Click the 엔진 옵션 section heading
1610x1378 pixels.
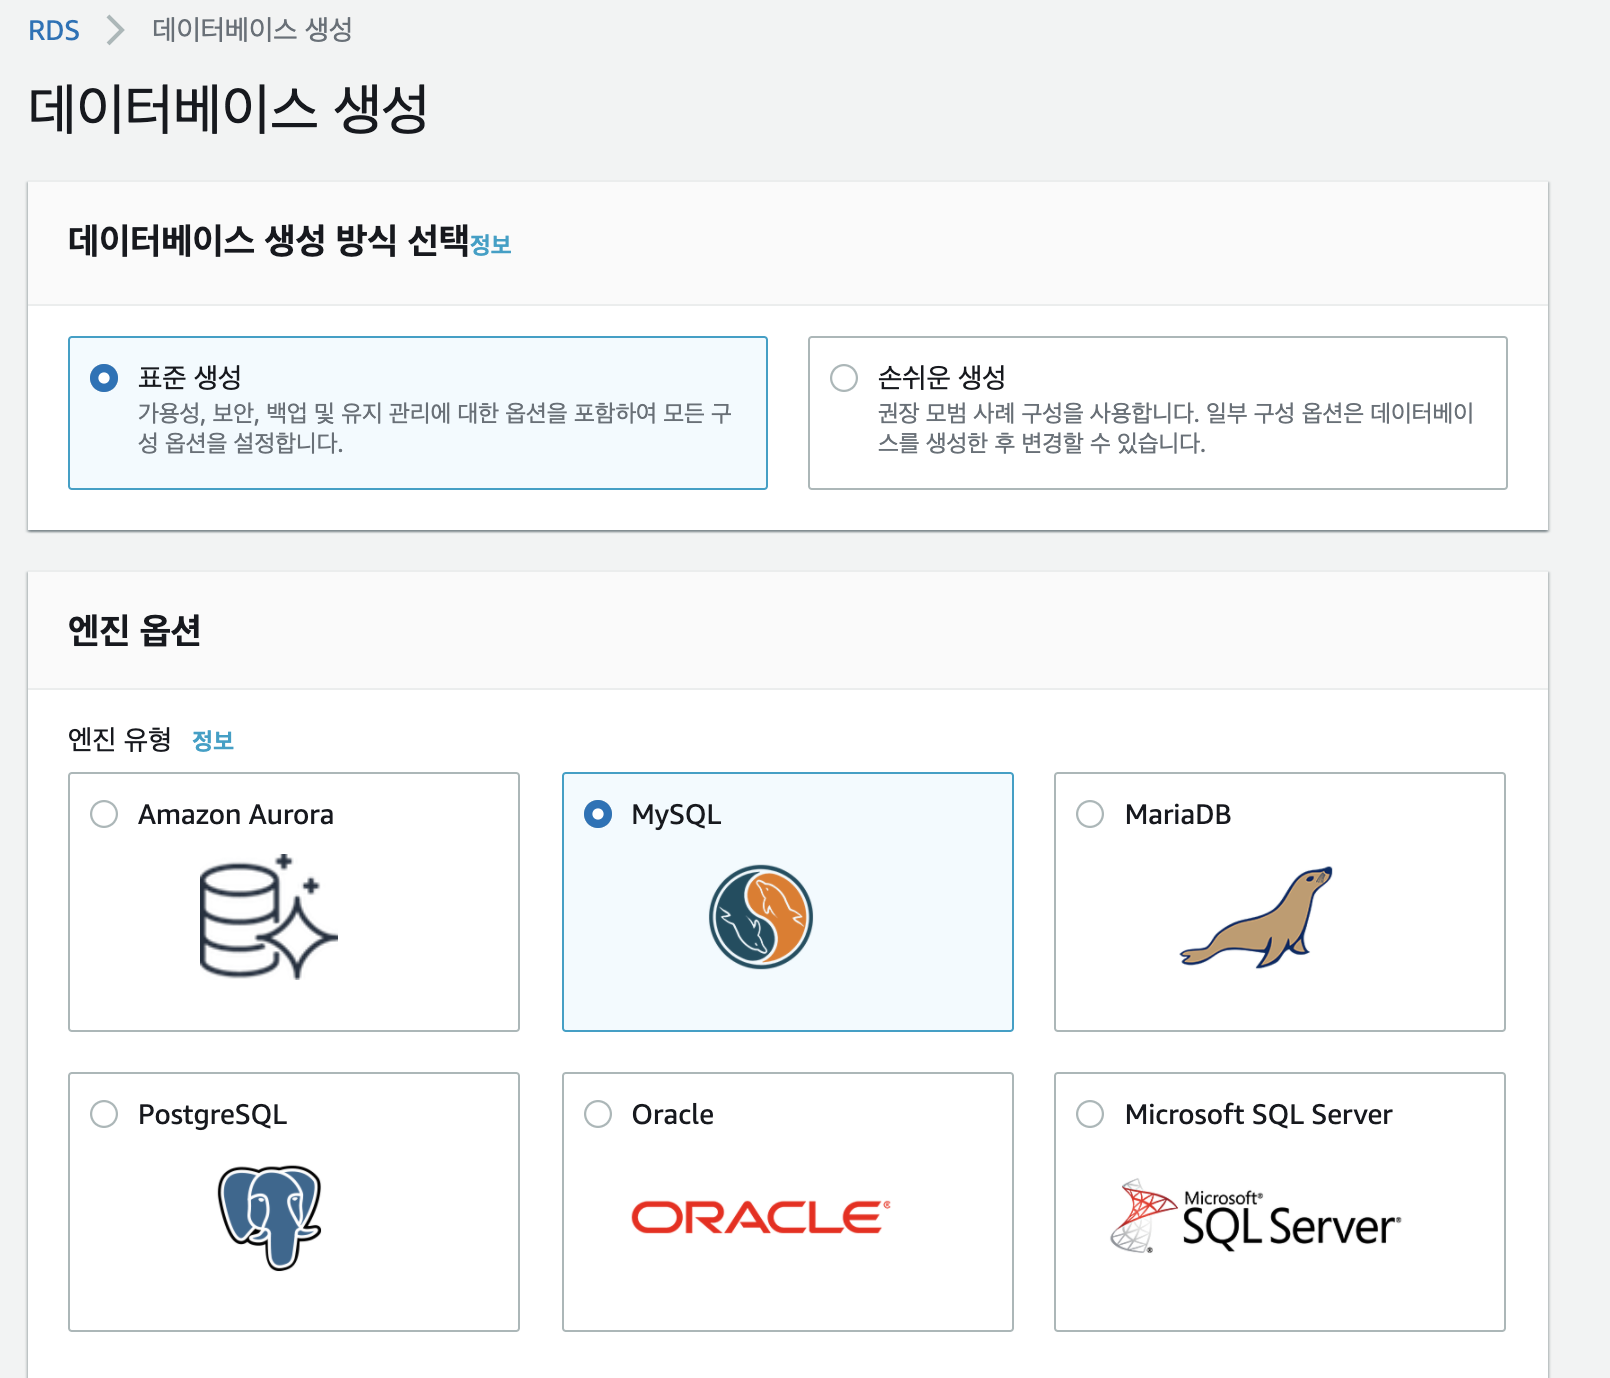pos(134,630)
